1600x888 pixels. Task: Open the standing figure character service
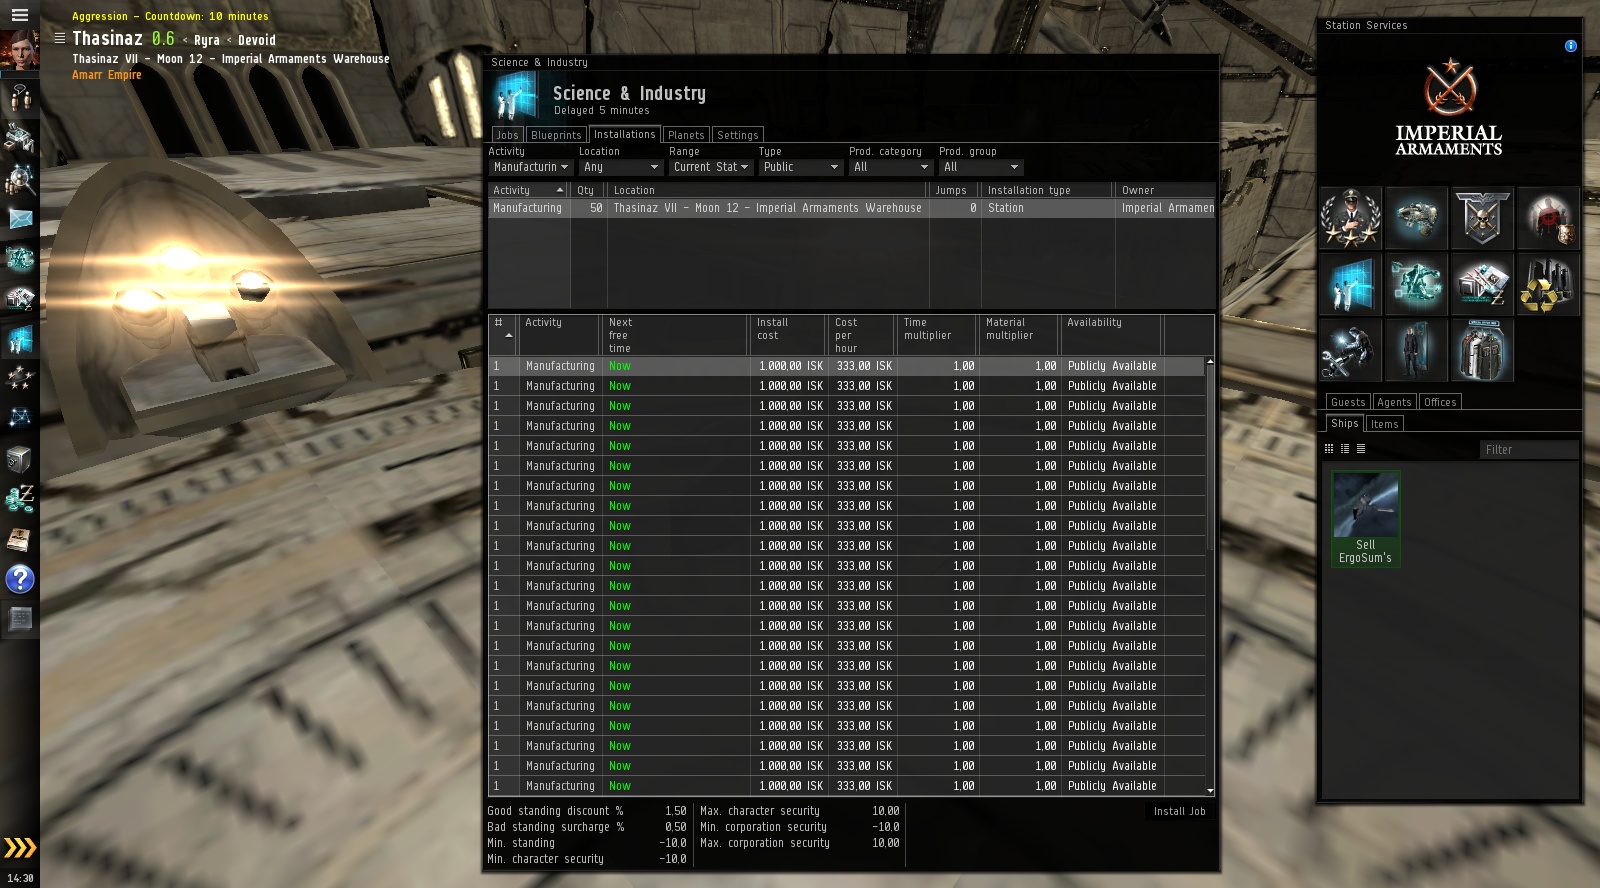click(x=1416, y=350)
